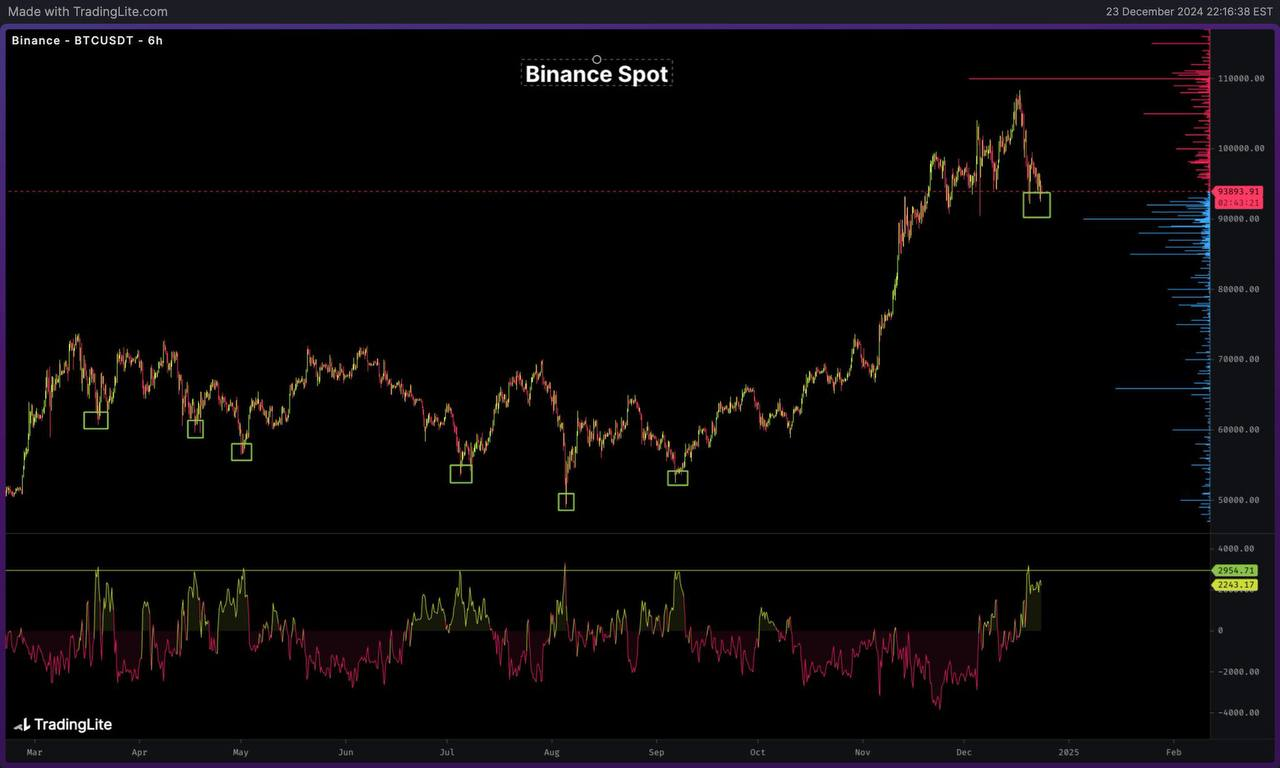The image size is (1280, 768).
Task: Click the yellow indicator value 2243.17
Action: coord(1234,585)
